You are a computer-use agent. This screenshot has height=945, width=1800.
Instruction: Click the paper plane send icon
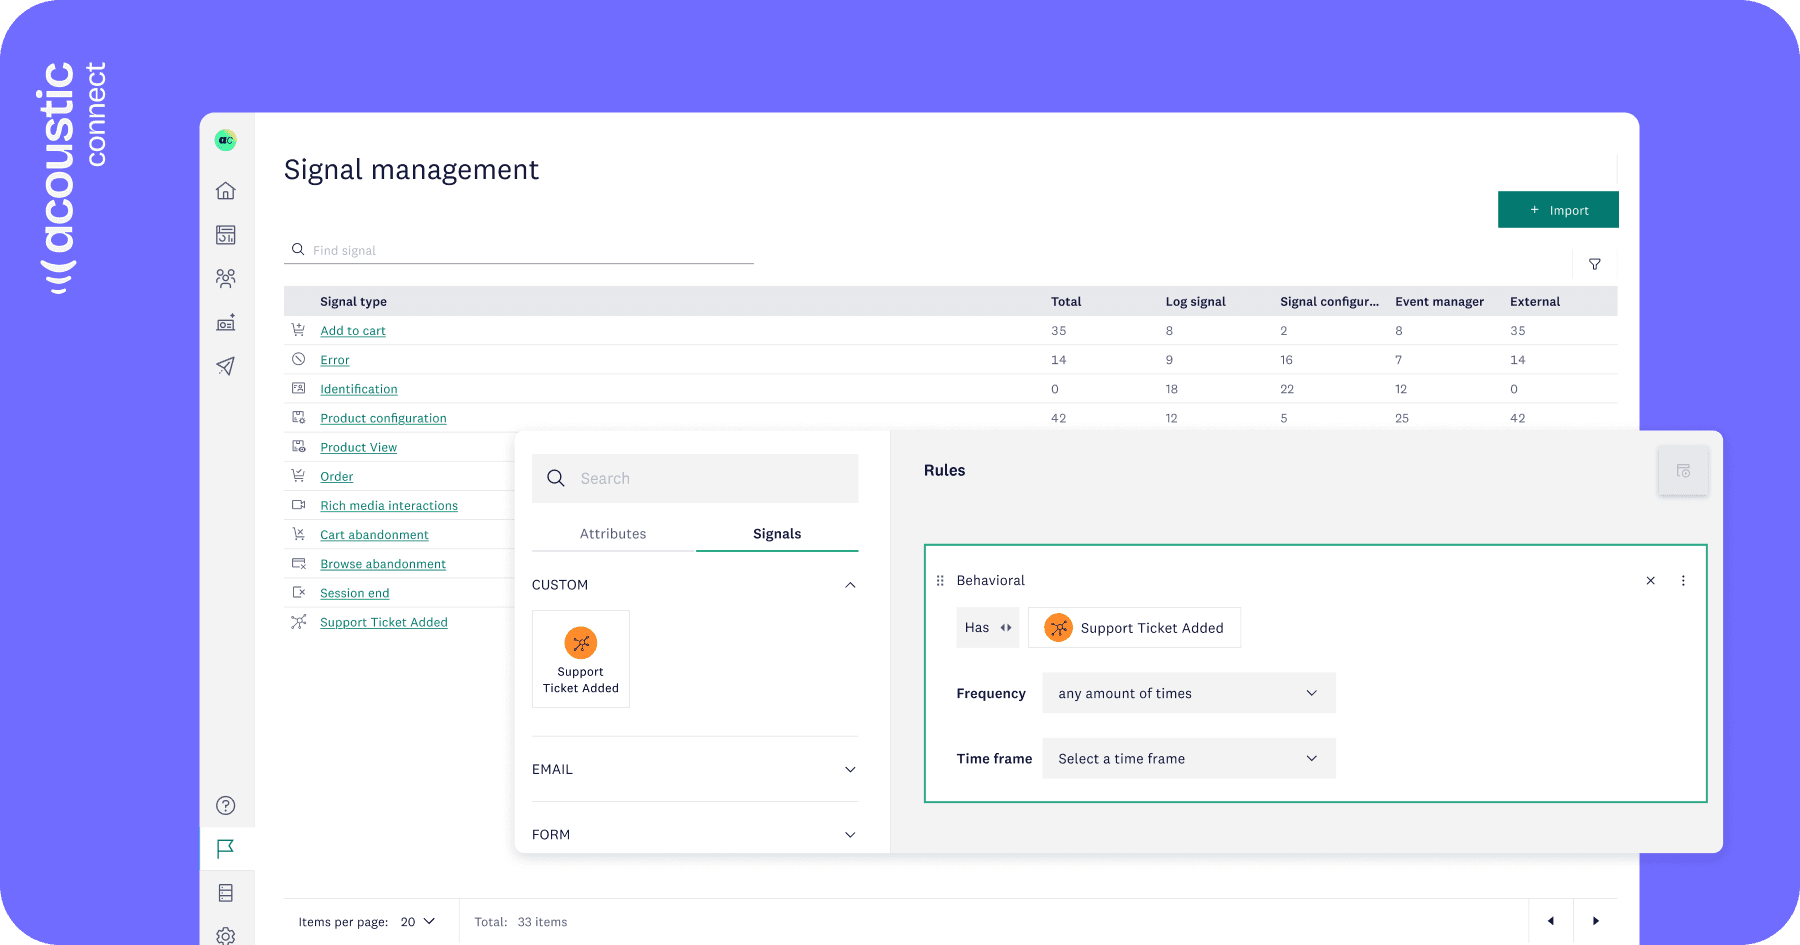point(226,366)
